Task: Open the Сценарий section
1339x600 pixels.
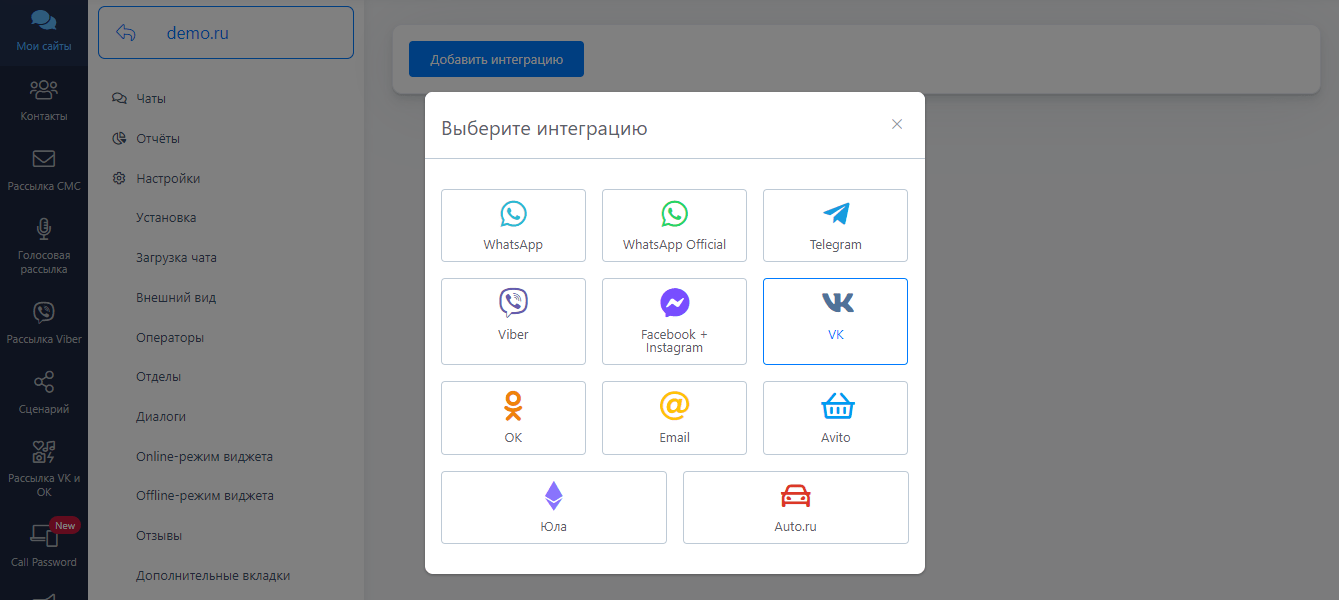Action: 44,394
